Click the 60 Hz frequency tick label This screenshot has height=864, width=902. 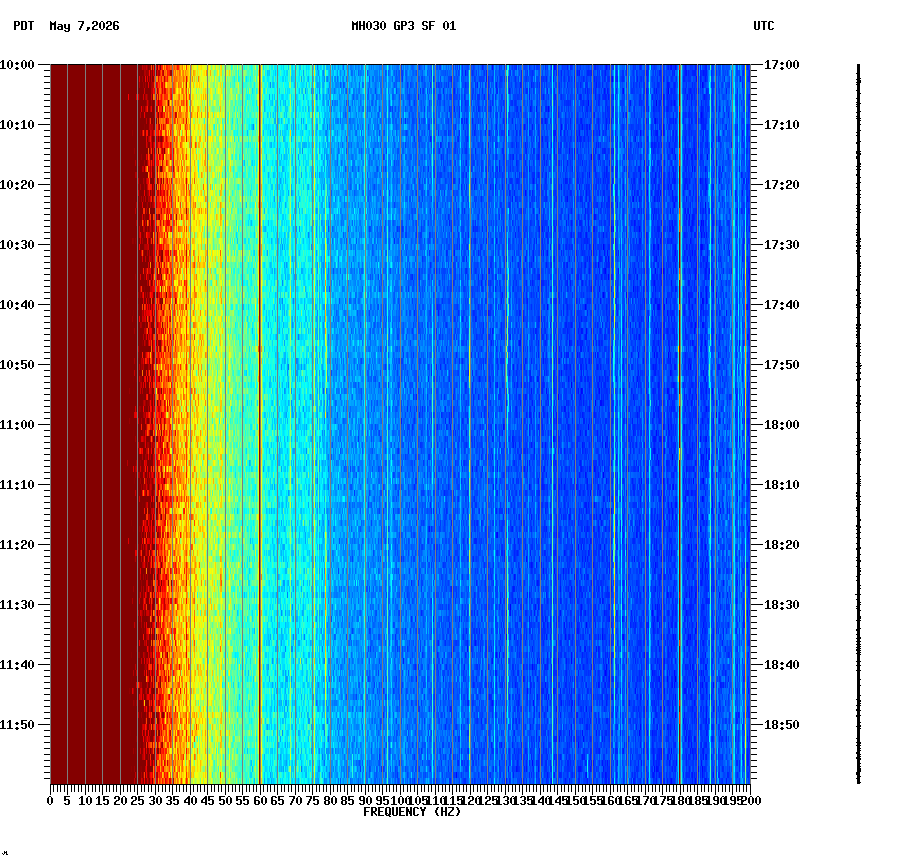260,801
